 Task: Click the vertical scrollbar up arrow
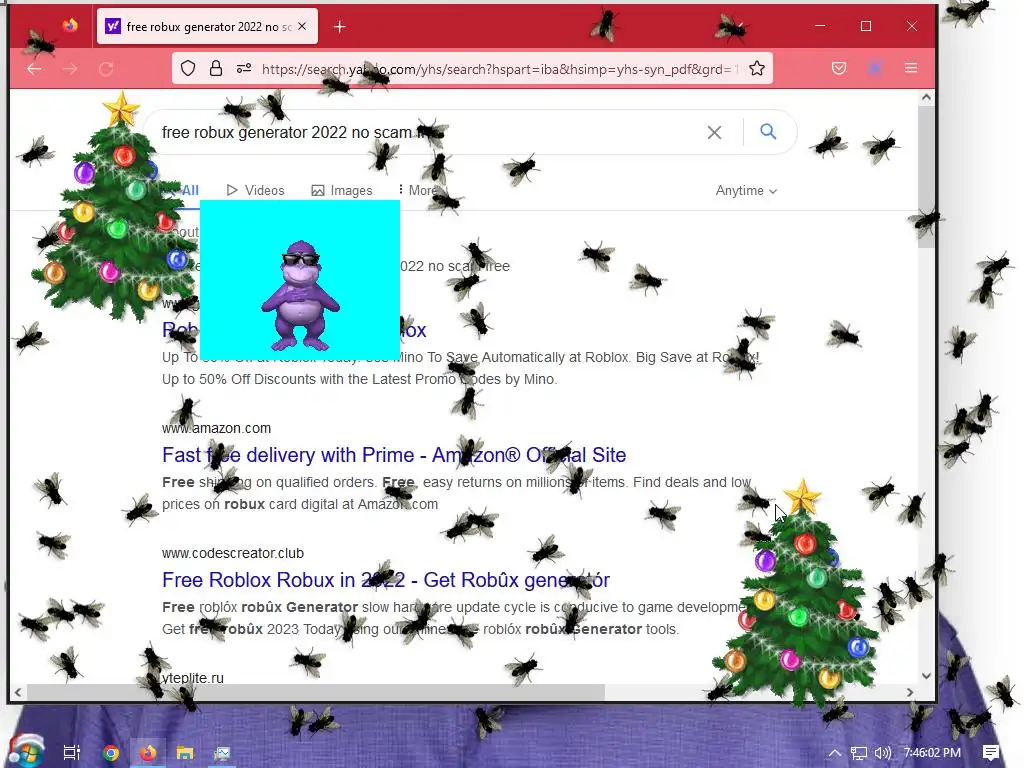point(926,97)
